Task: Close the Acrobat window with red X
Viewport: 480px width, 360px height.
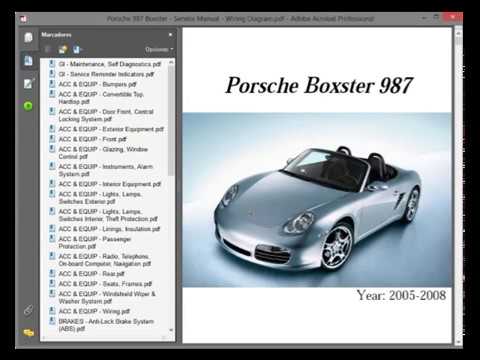Action: pos(452,17)
